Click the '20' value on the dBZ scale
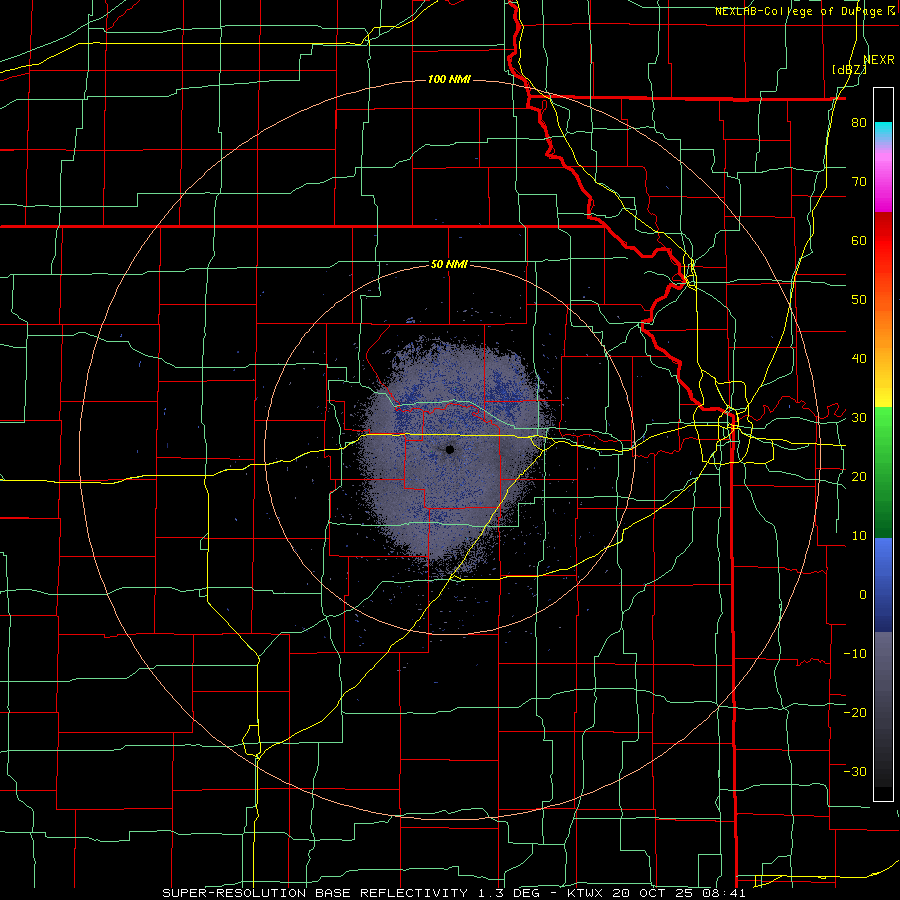 coord(859,476)
